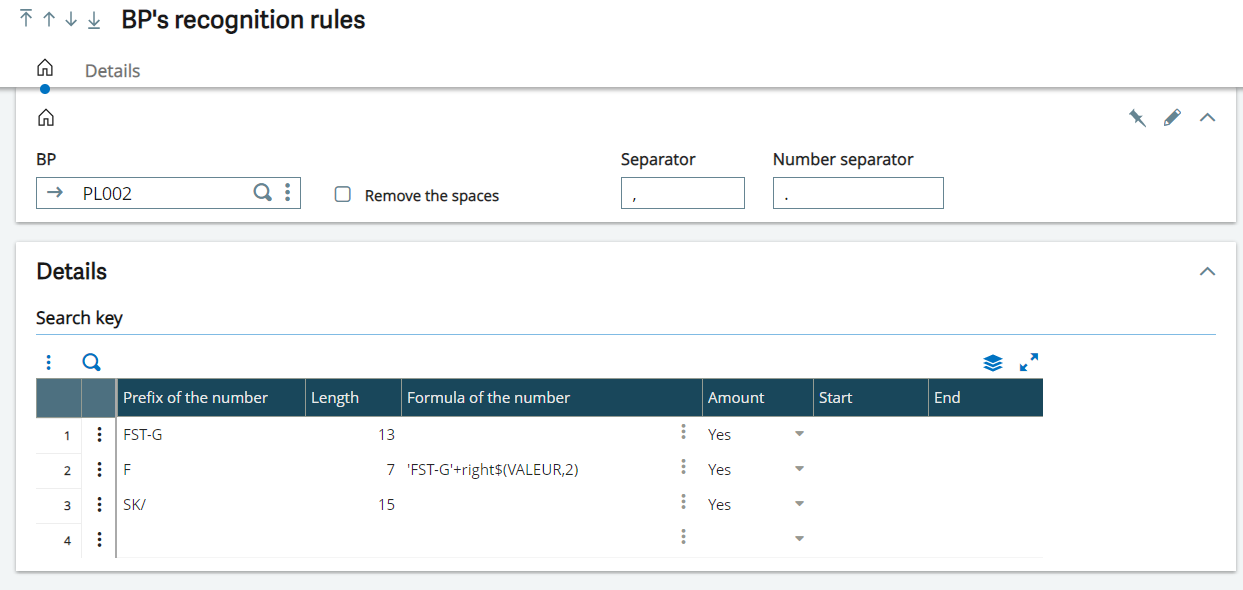The width and height of the screenshot is (1243, 590).
Task: Go to first record arrow icon
Action: (26, 19)
